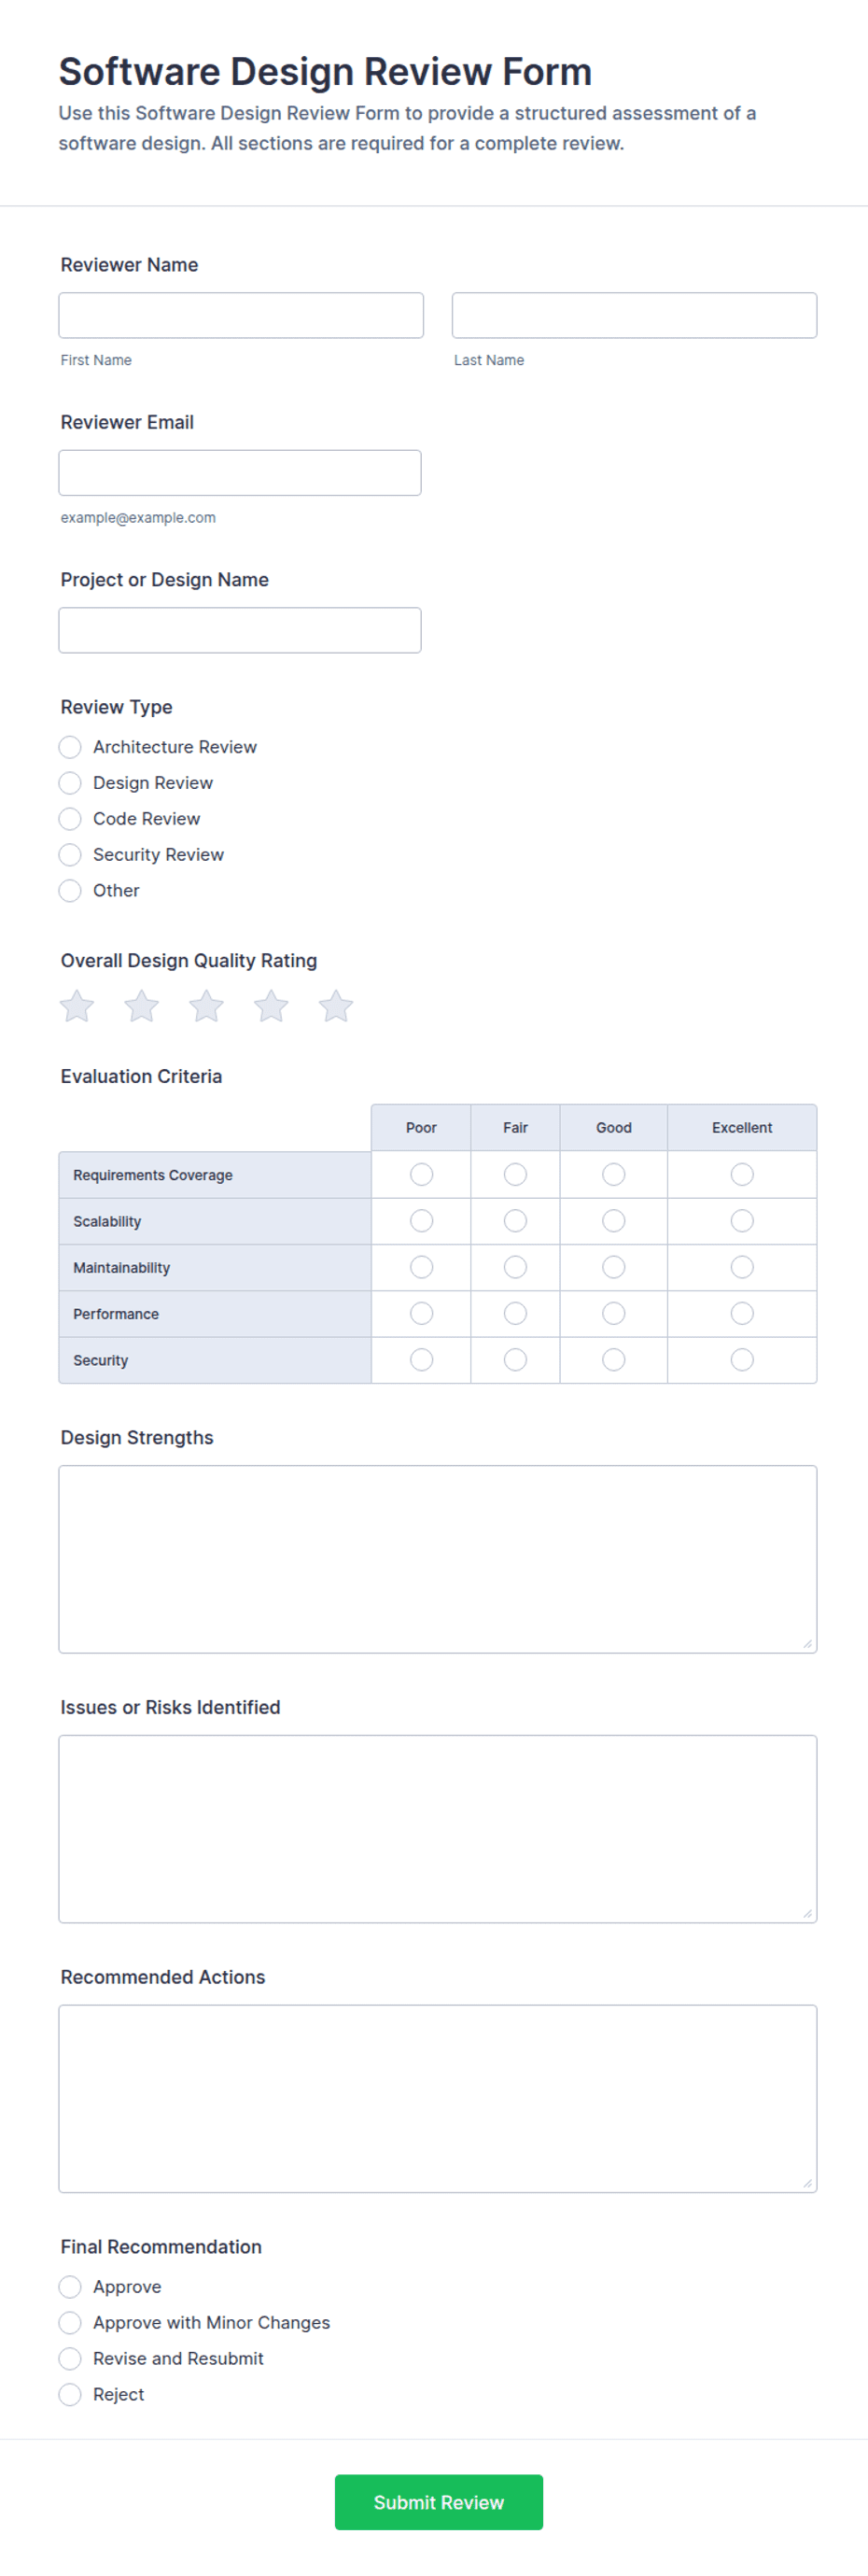
Task: Set rating to four stars
Action: click(x=271, y=1006)
